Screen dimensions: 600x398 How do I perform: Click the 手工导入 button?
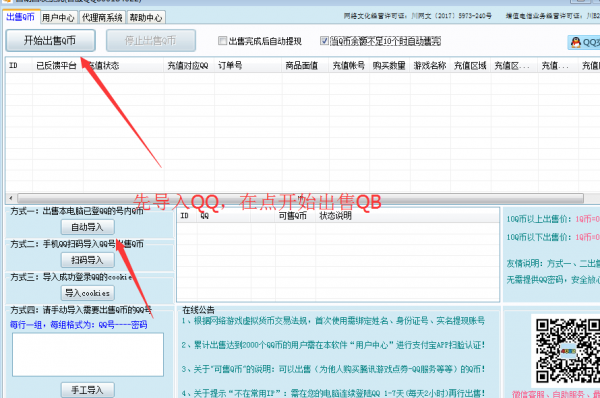[88, 390]
